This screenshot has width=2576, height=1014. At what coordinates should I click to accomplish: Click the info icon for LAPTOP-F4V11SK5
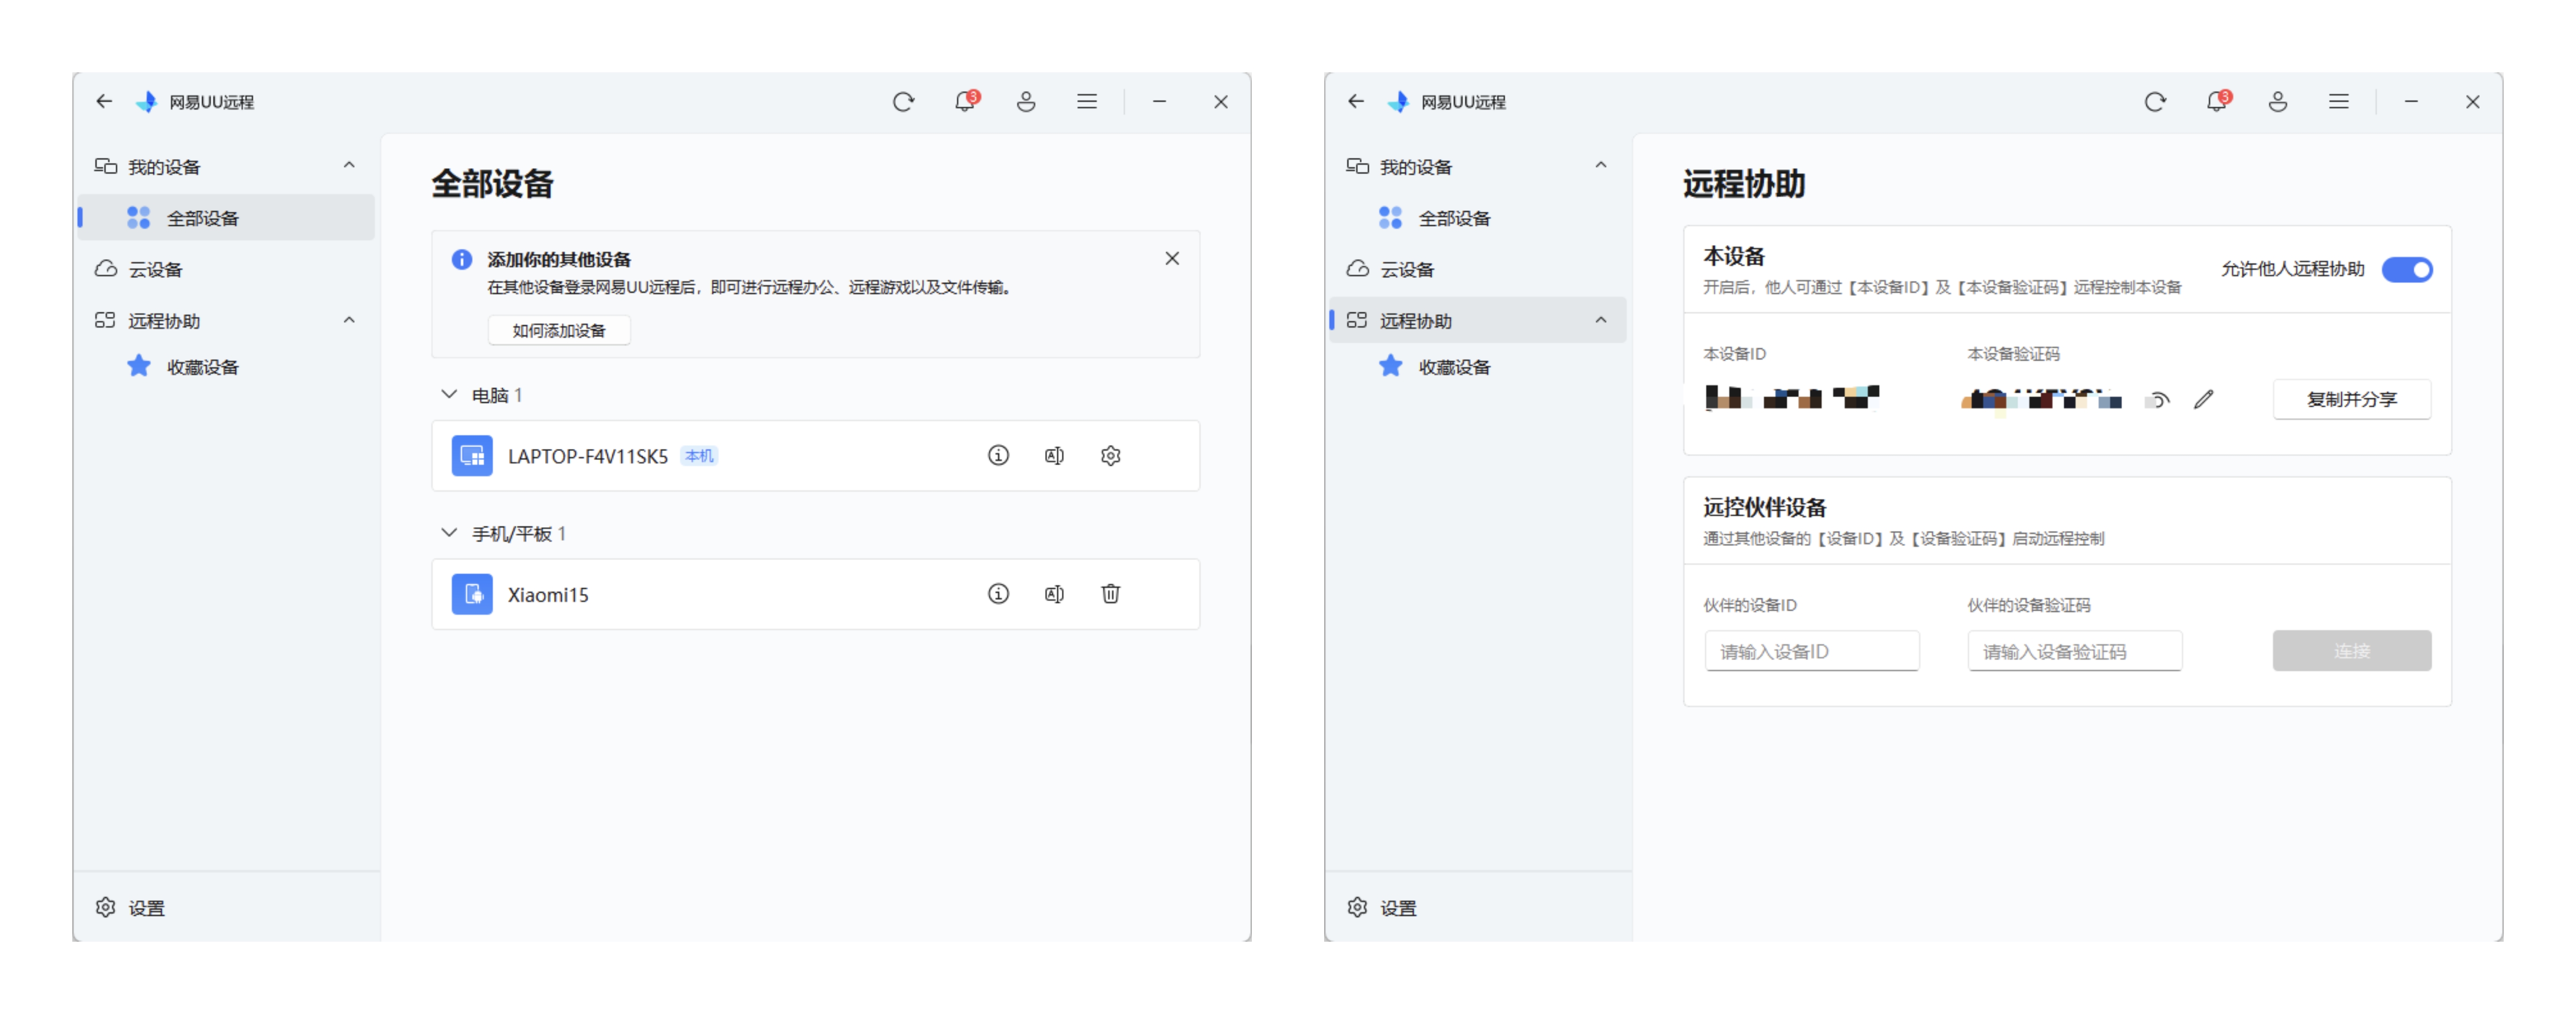997,456
